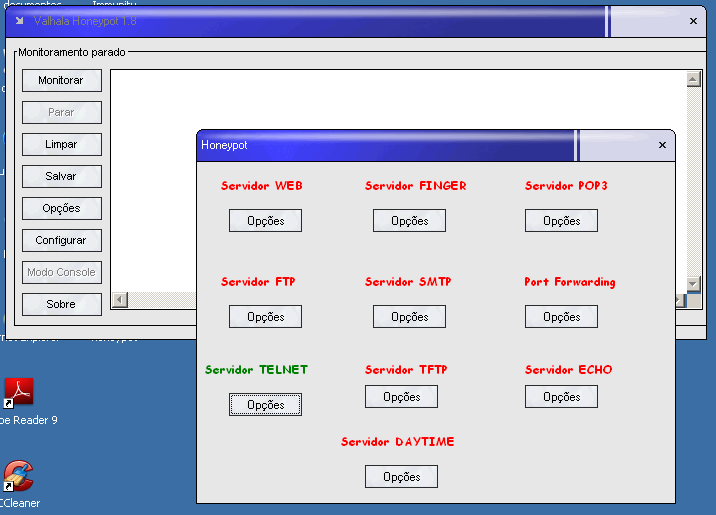
Task: Click the Modo Console button
Action: click(62, 272)
